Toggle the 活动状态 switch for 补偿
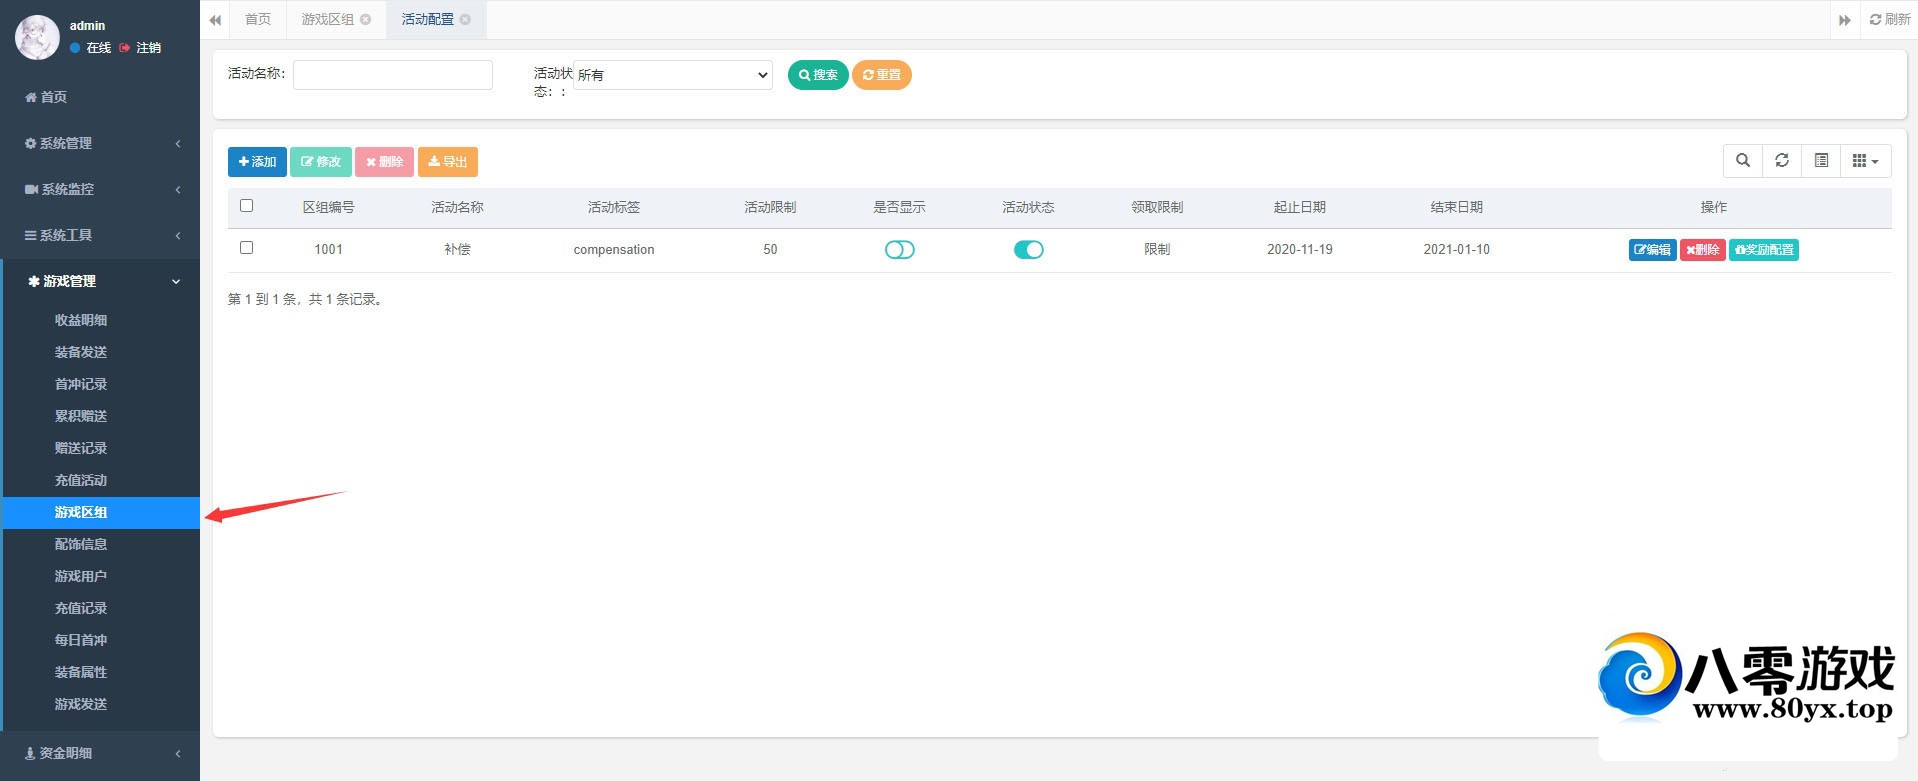Image resolution: width=1918 pixels, height=781 pixels. (1028, 250)
